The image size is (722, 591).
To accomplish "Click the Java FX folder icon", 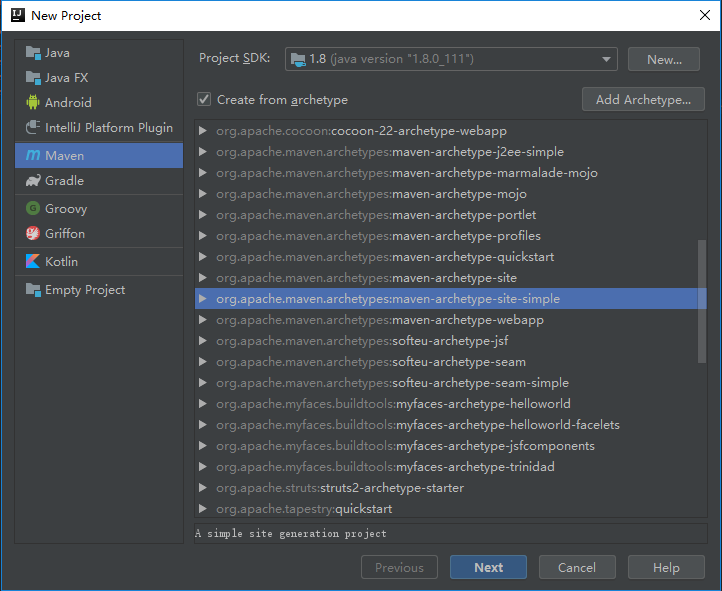I will [x=33, y=78].
